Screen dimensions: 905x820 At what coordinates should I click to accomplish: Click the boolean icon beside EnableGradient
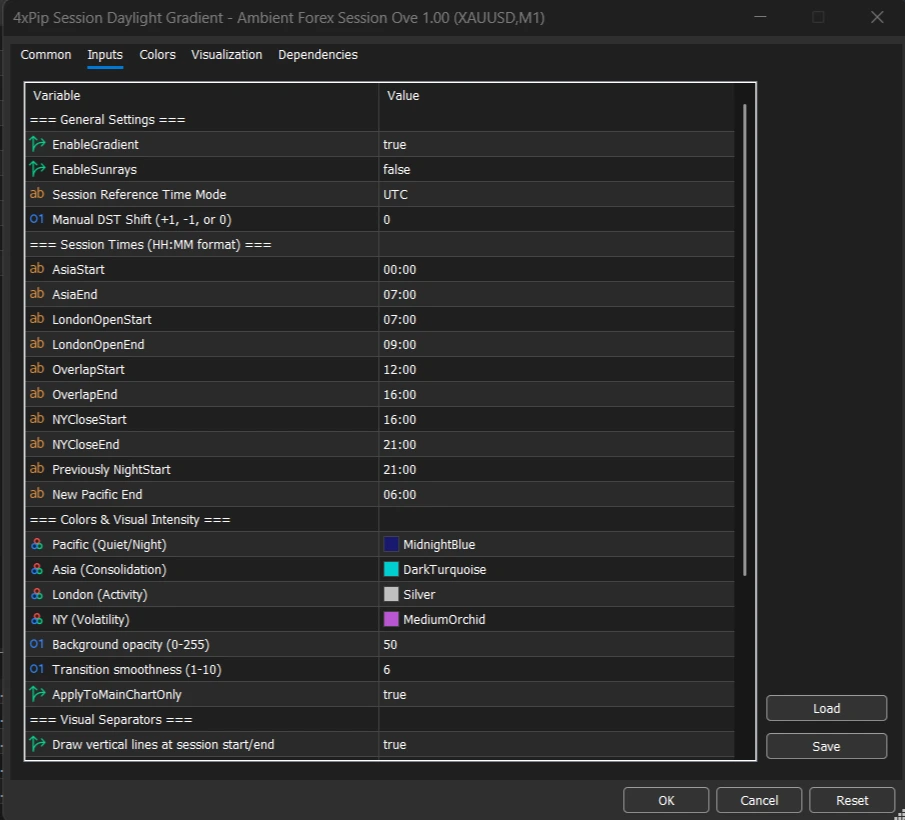coord(37,144)
